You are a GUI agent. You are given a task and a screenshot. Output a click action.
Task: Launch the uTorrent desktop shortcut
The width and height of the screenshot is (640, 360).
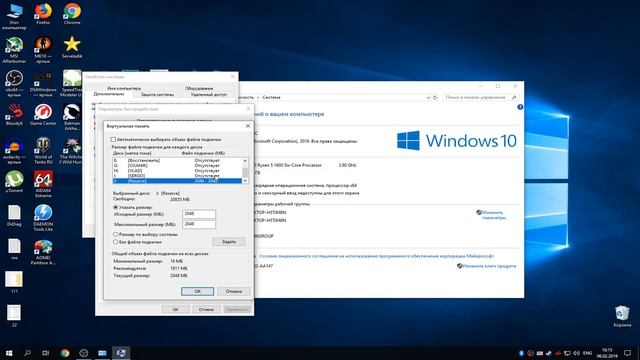click(x=14, y=181)
